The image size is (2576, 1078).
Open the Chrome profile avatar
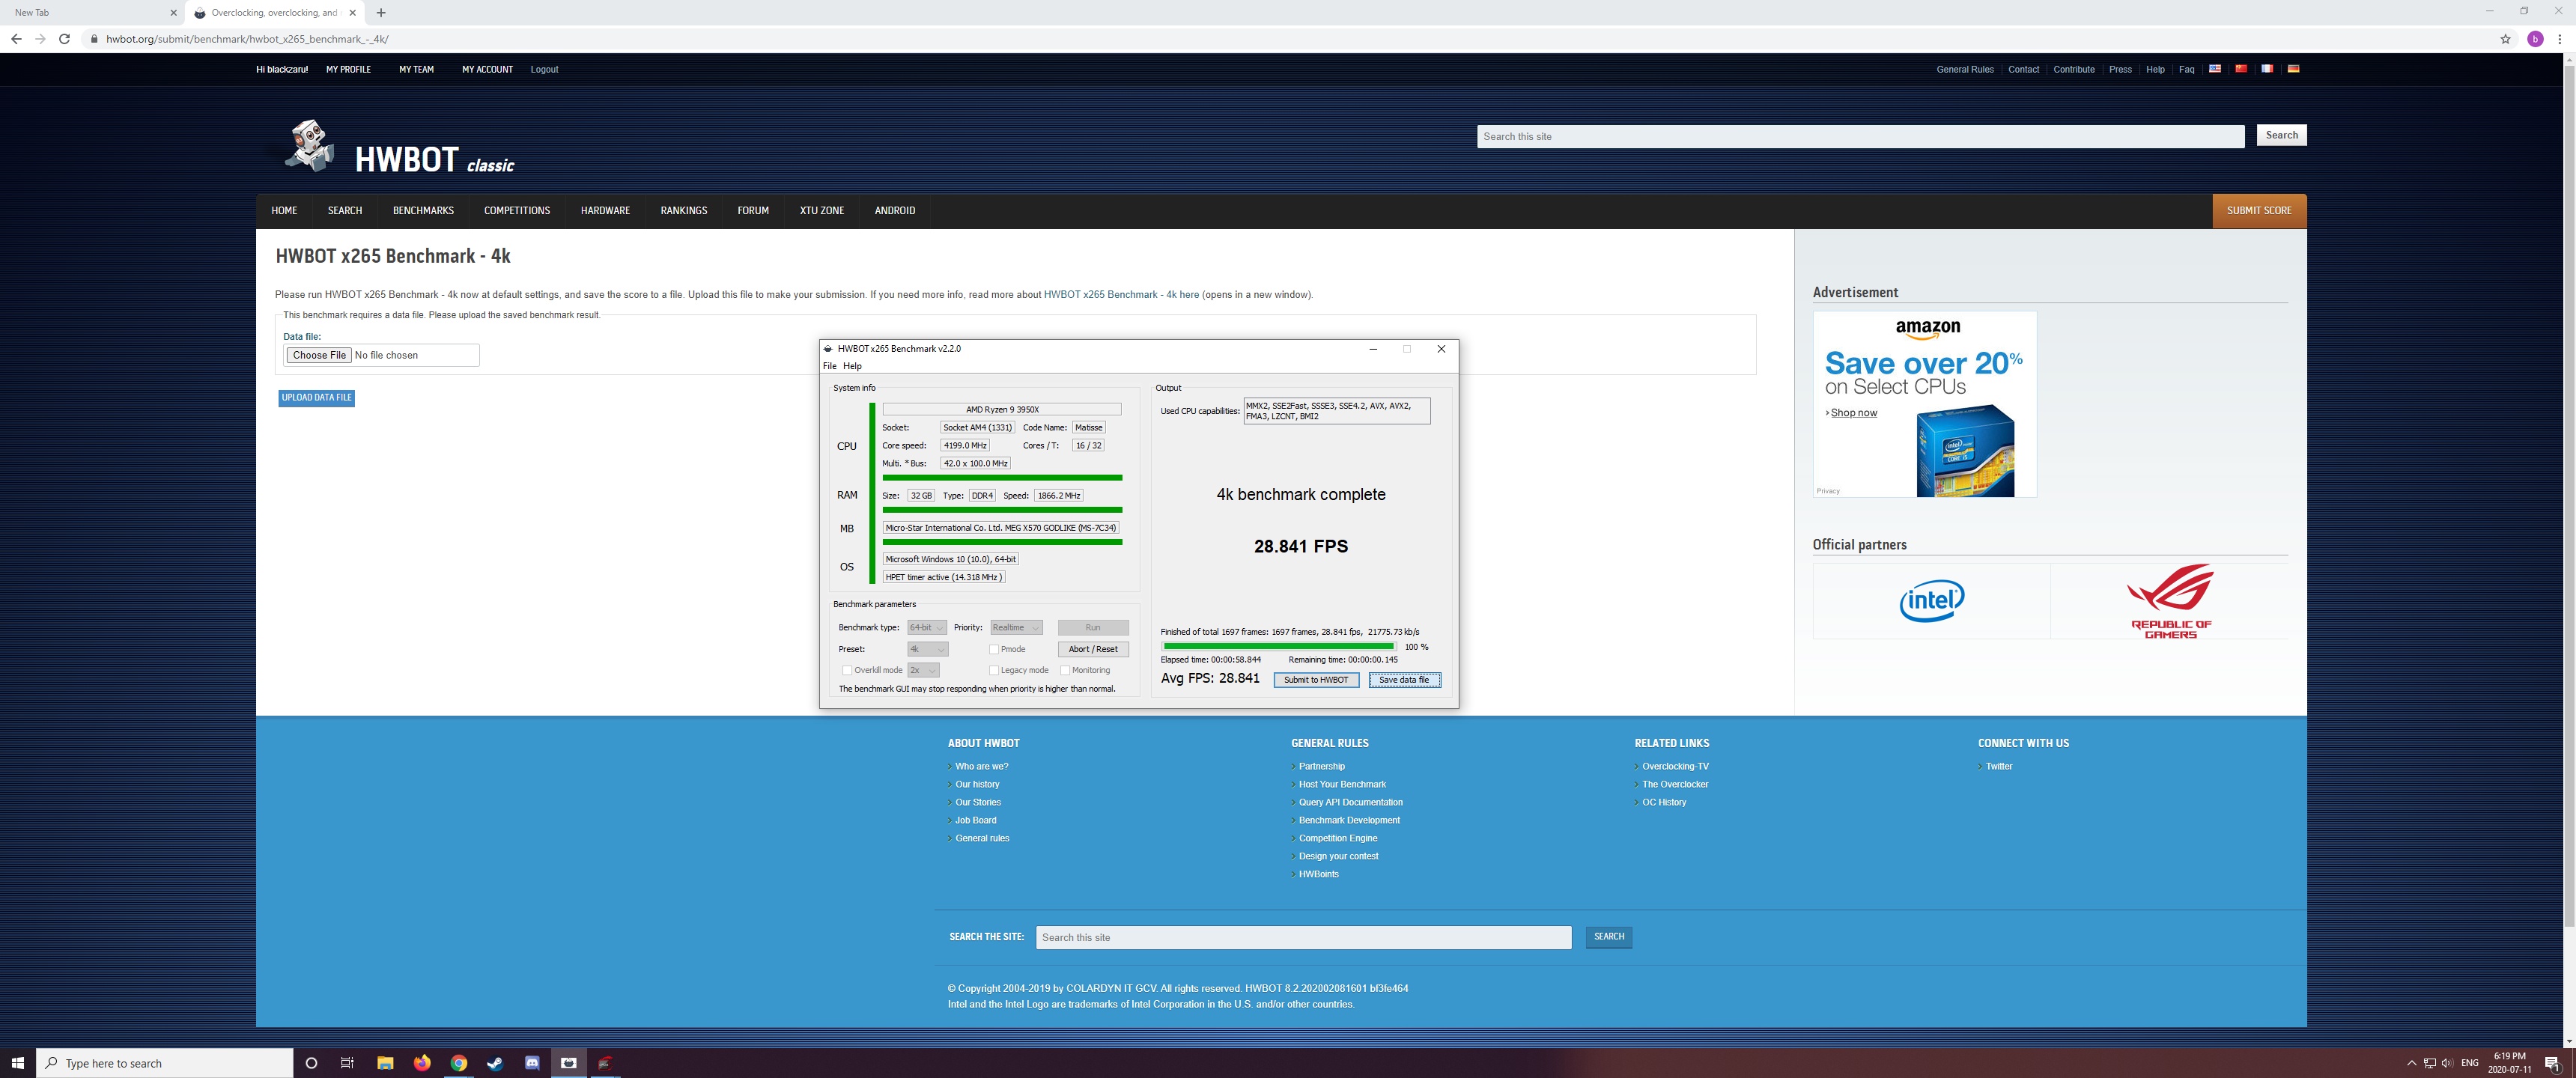tap(2535, 39)
